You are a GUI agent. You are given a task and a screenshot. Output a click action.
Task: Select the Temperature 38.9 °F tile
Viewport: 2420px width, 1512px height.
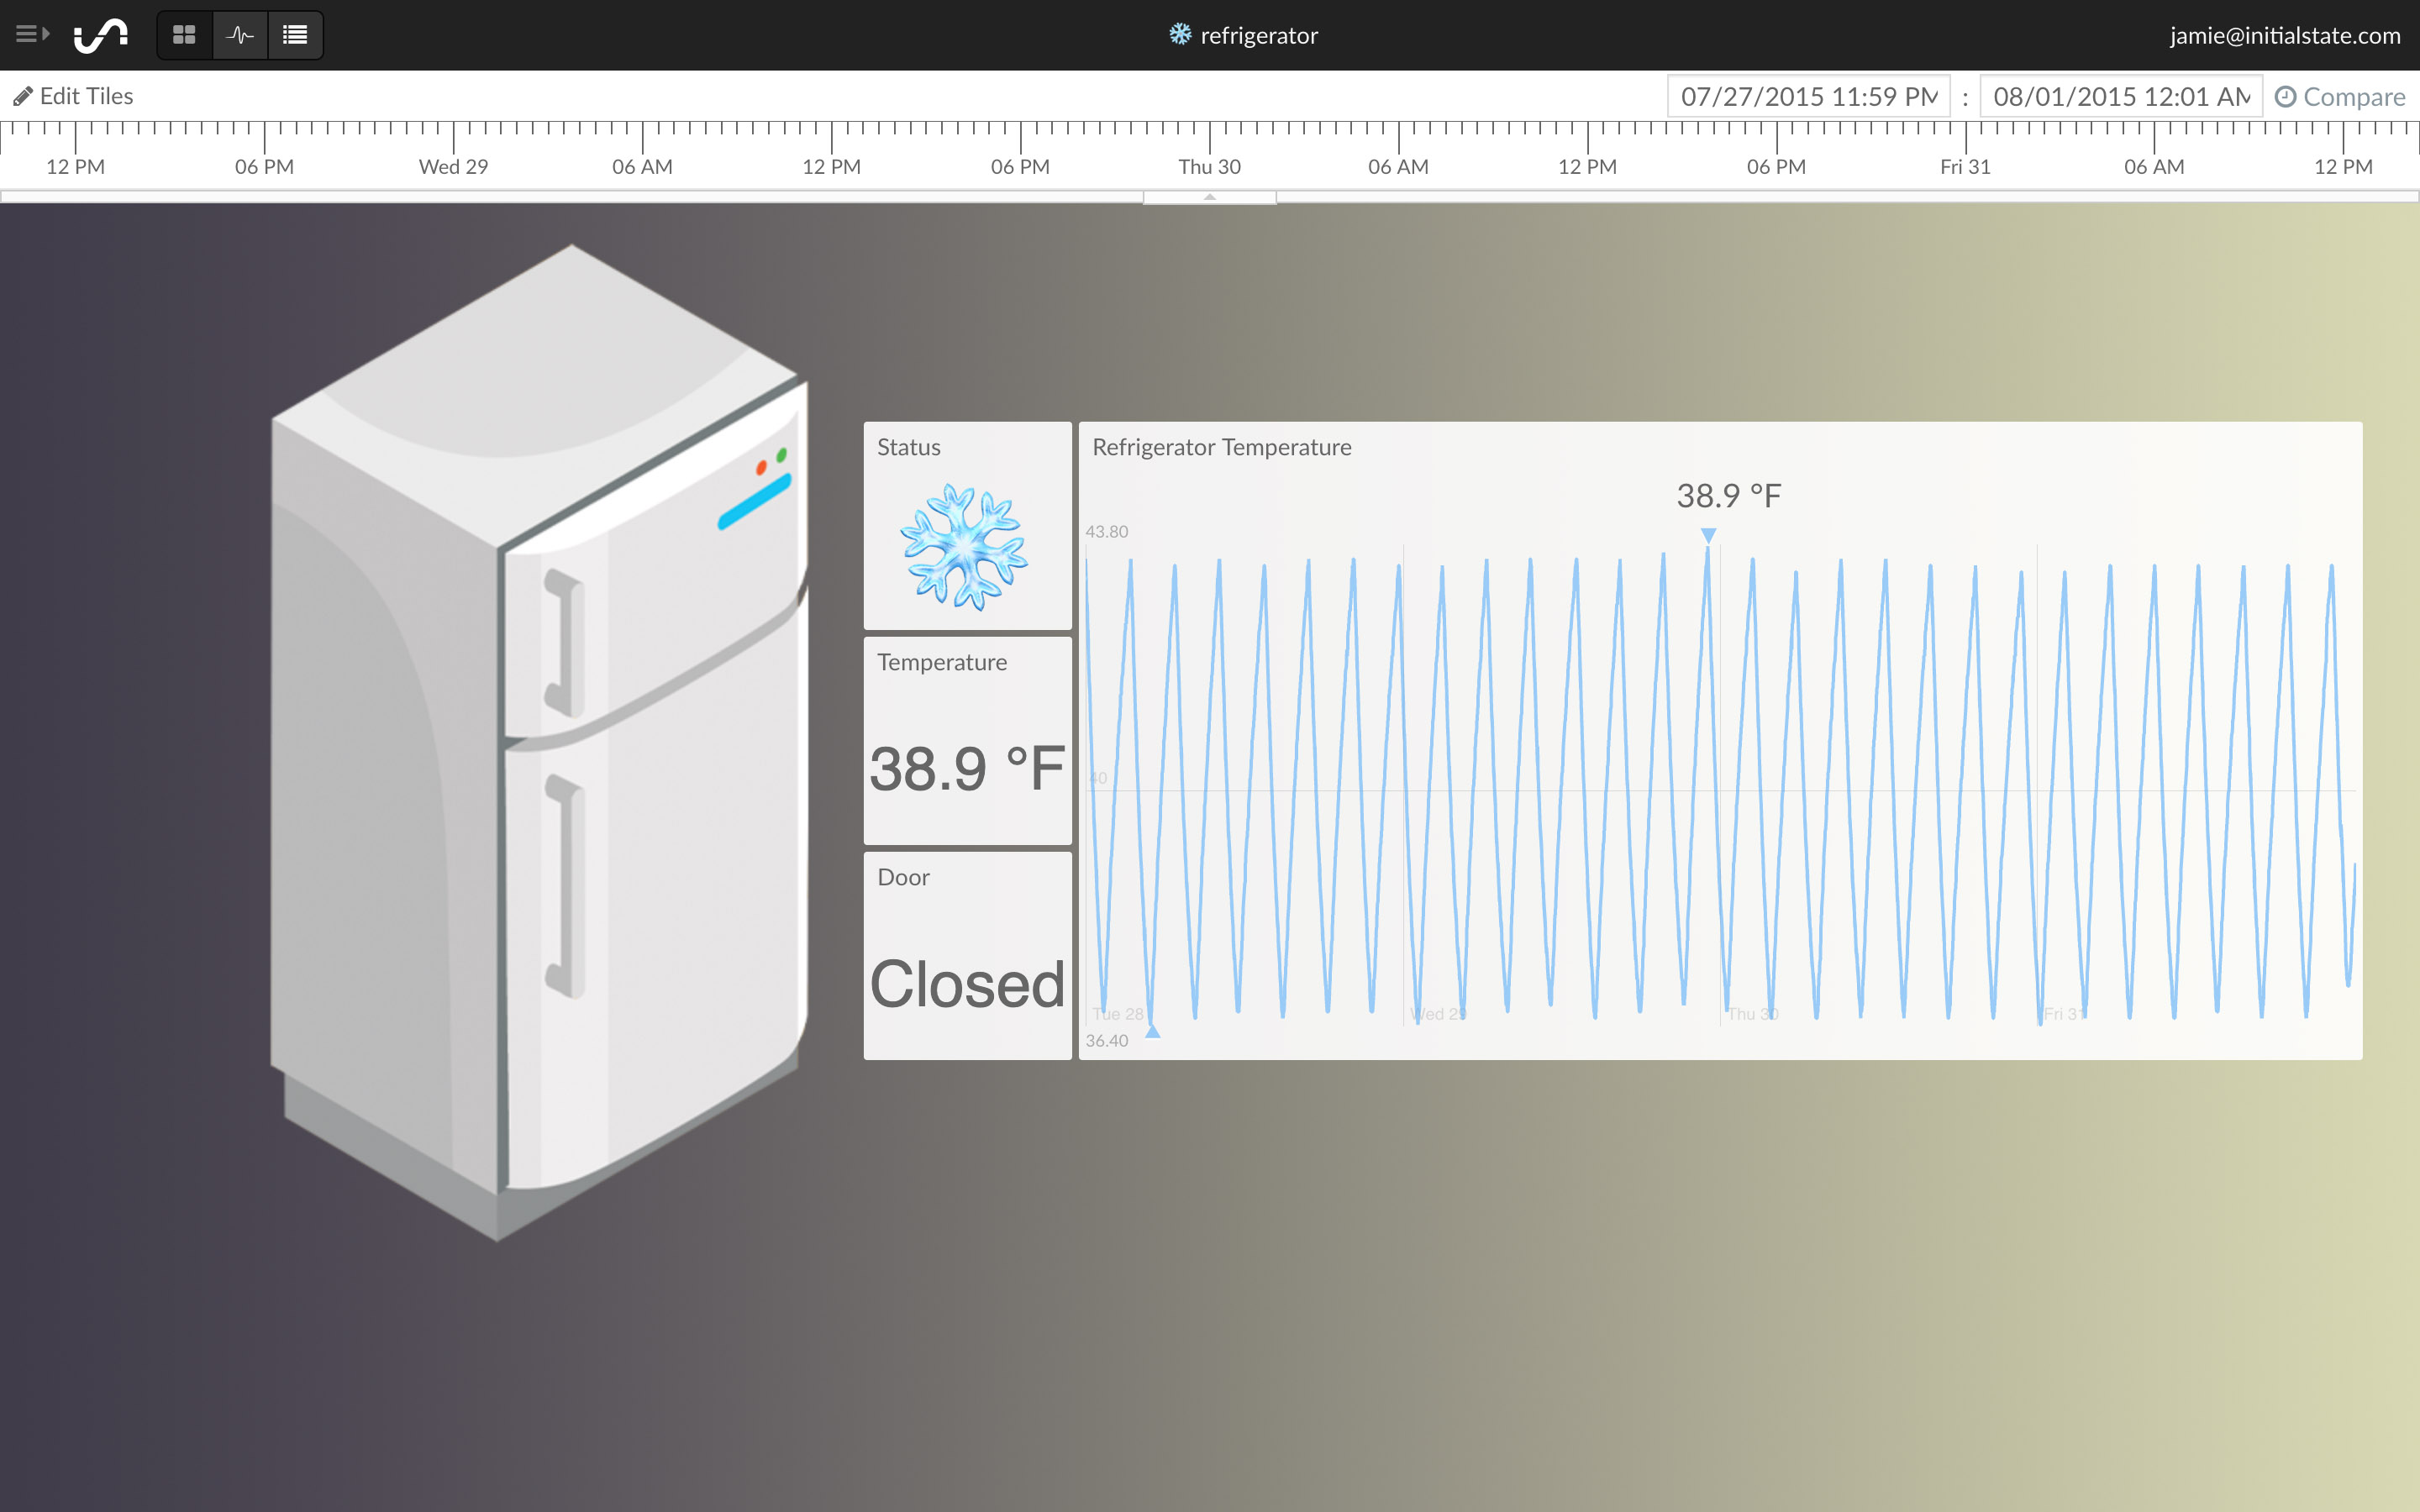(967, 741)
